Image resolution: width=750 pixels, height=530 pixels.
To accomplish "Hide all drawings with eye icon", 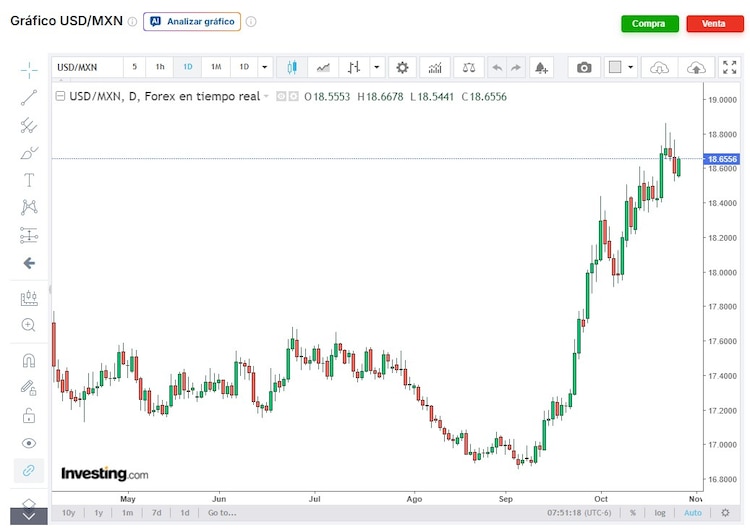I will (29, 443).
